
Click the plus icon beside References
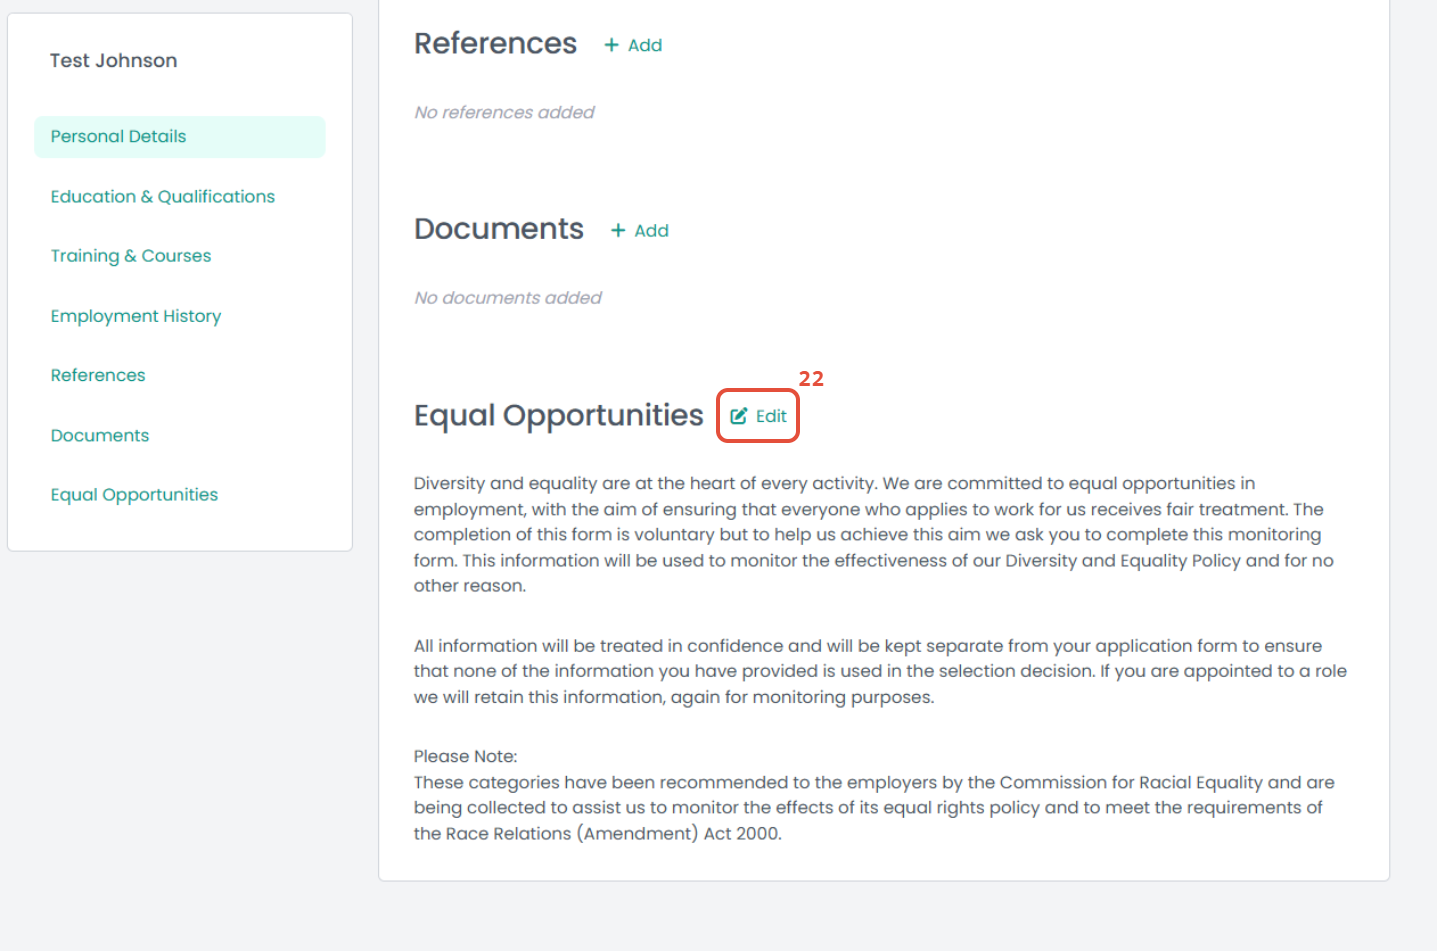click(611, 45)
